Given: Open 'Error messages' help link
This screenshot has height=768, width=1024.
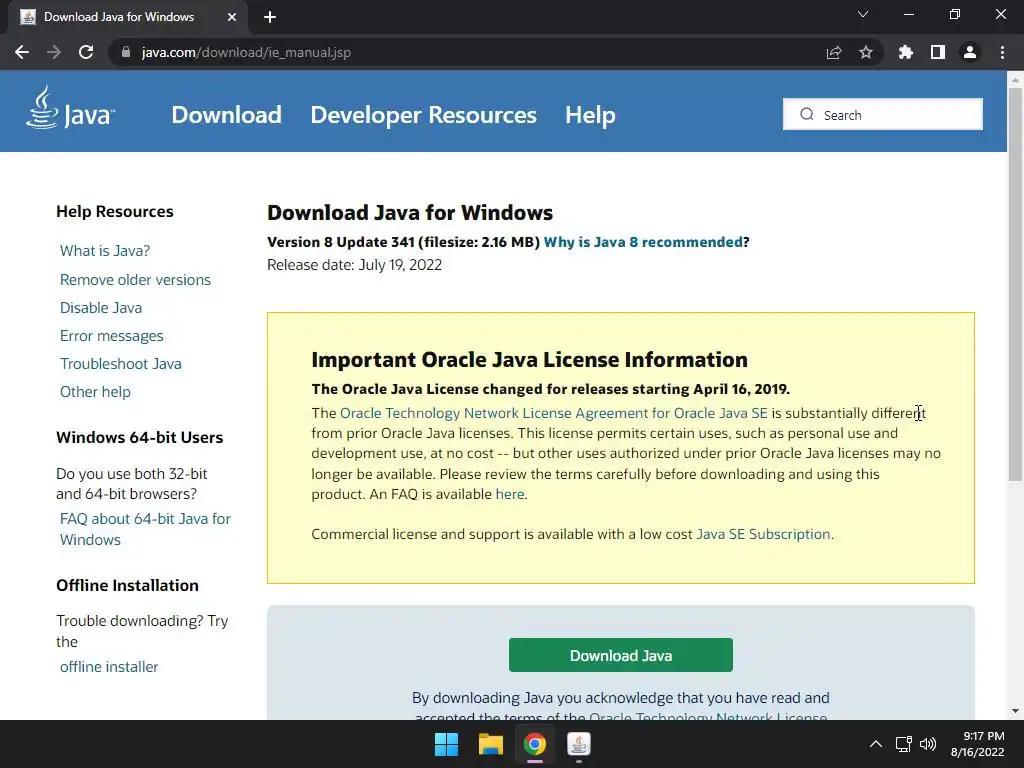Looking at the screenshot, I should [x=112, y=336].
